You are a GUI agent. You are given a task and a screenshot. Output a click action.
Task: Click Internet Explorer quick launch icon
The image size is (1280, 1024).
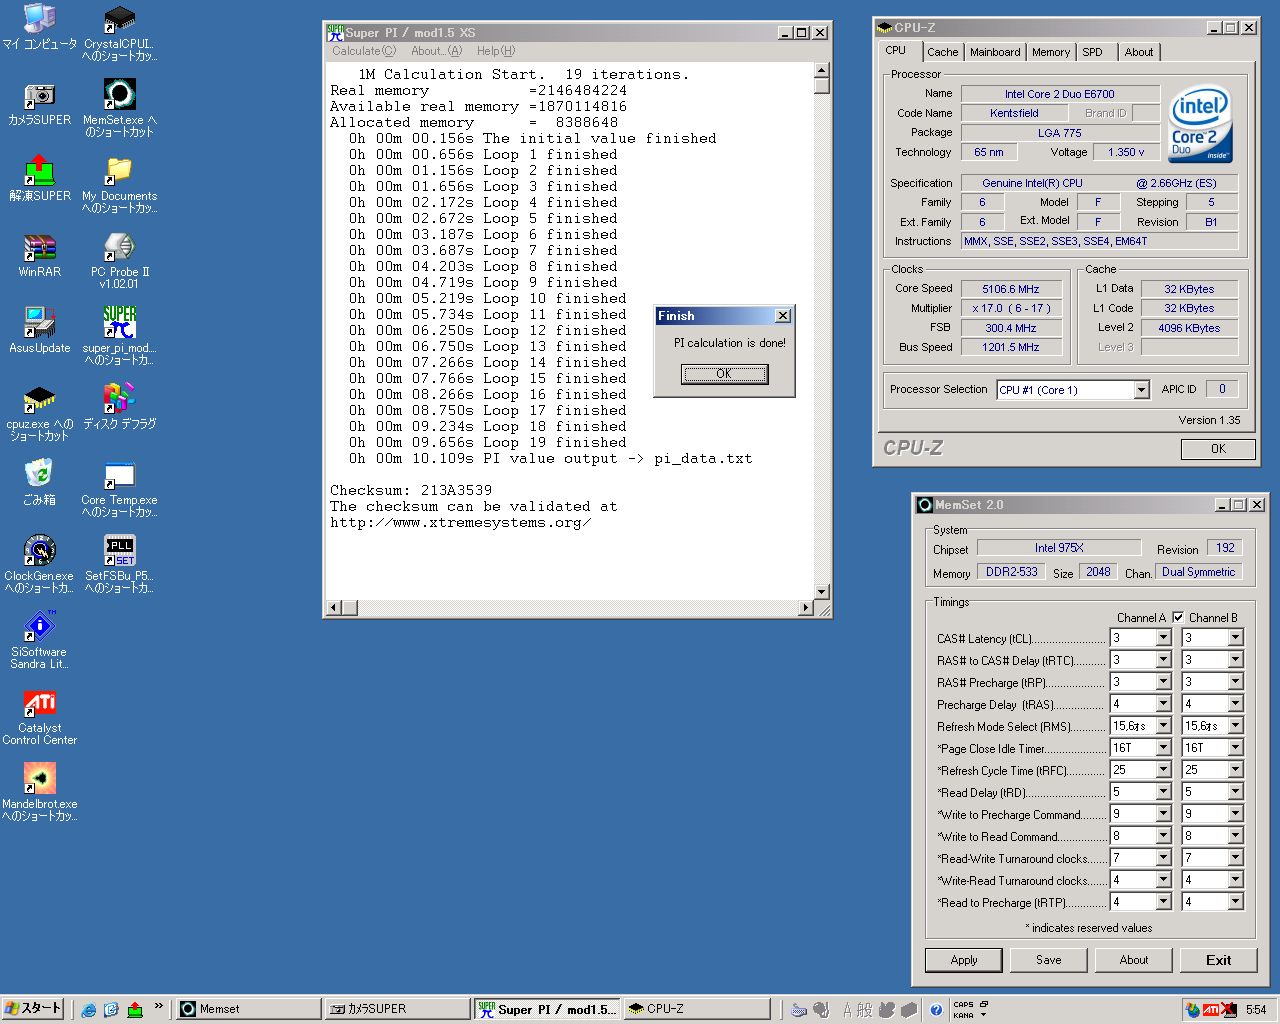[88, 1009]
